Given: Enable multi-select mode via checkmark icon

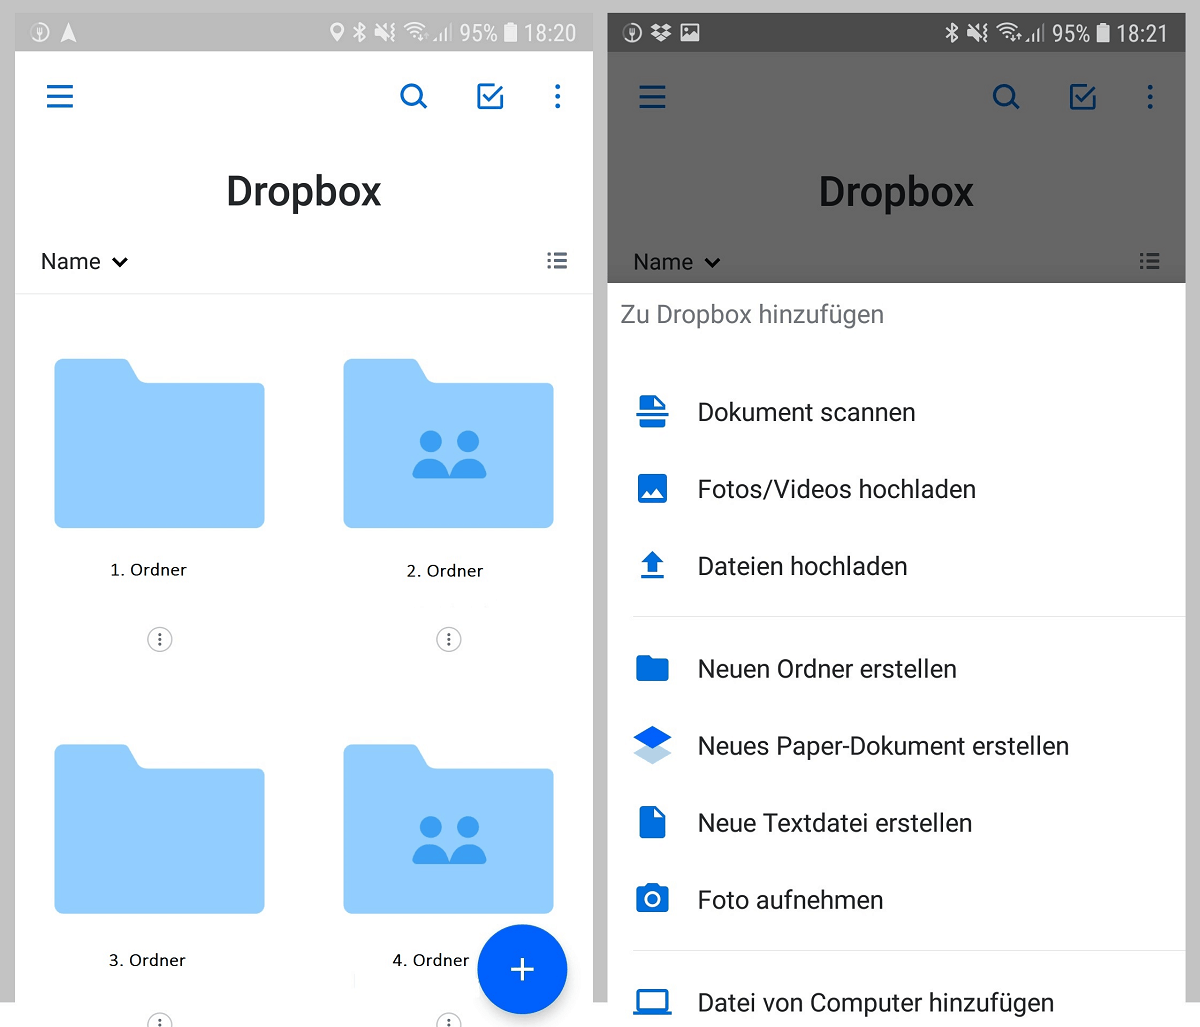Looking at the screenshot, I should [x=490, y=96].
